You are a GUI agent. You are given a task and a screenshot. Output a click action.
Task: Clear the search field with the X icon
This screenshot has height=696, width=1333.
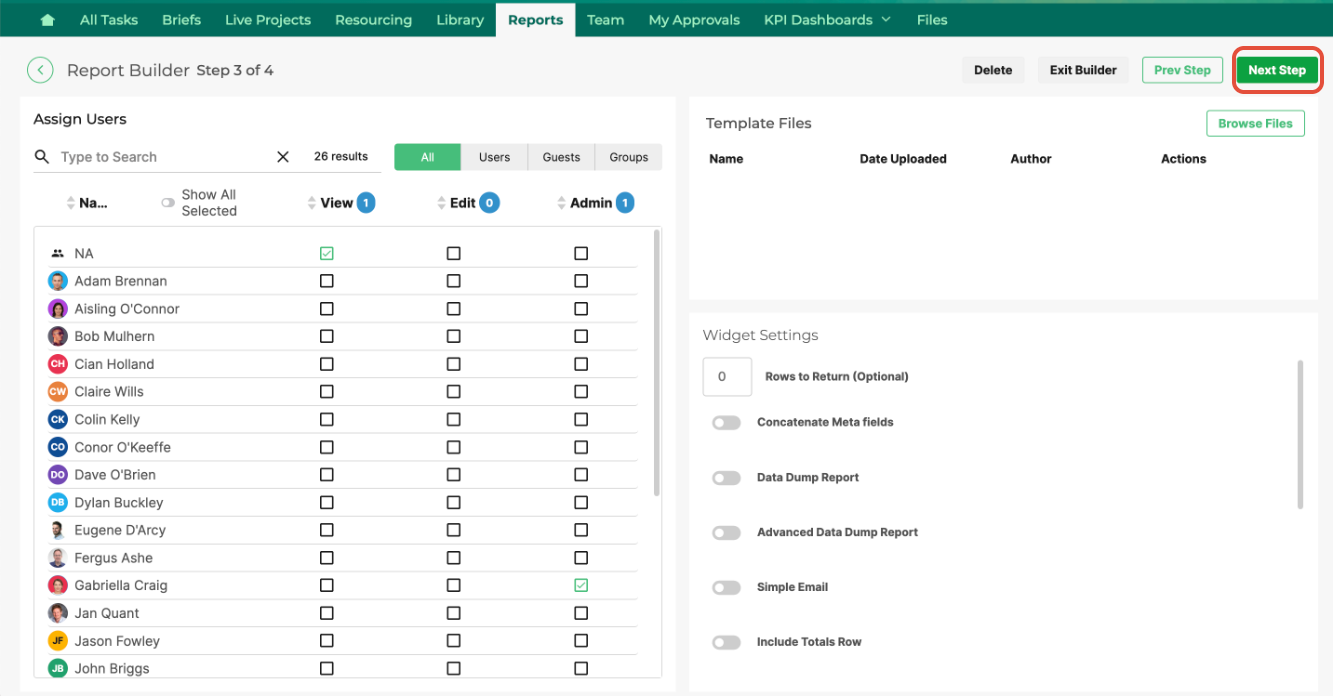click(283, 157)
